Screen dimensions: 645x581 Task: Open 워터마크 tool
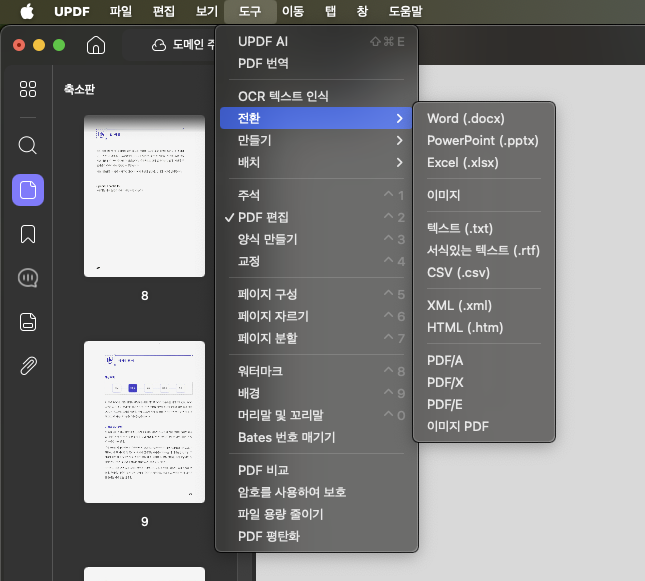click(x=316, y=371)
